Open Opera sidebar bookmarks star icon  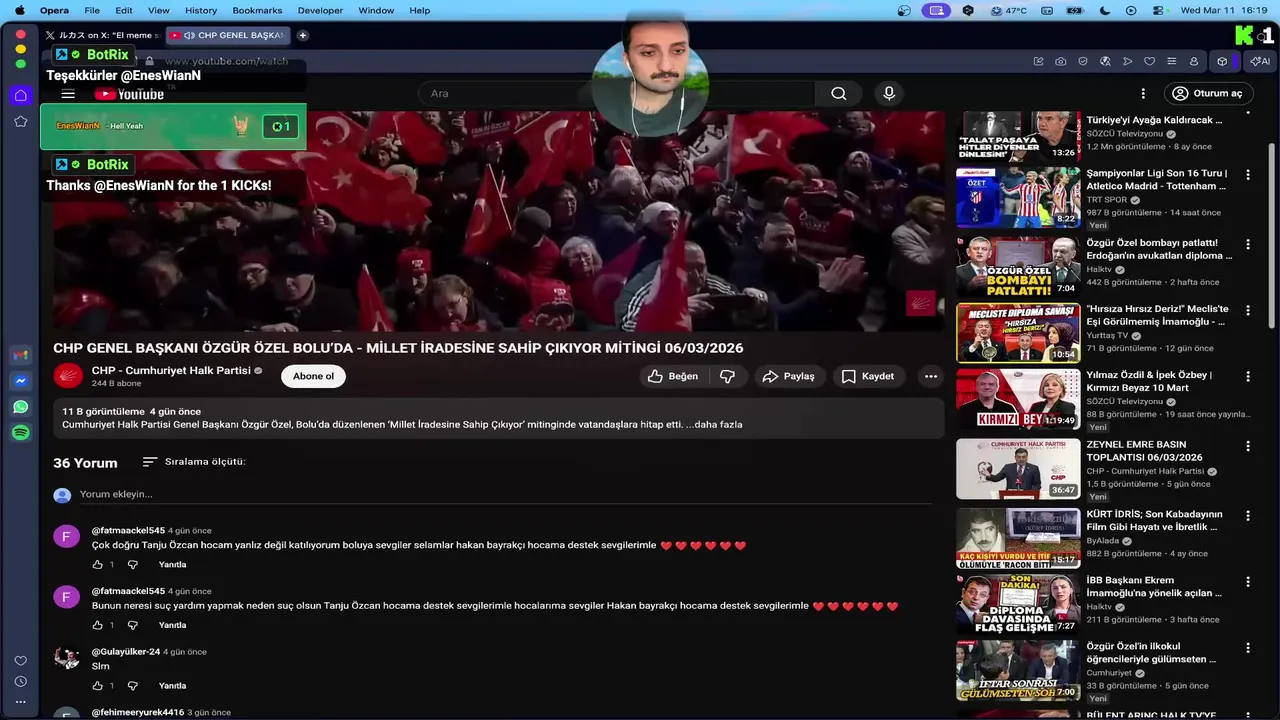tap(20, 121)
